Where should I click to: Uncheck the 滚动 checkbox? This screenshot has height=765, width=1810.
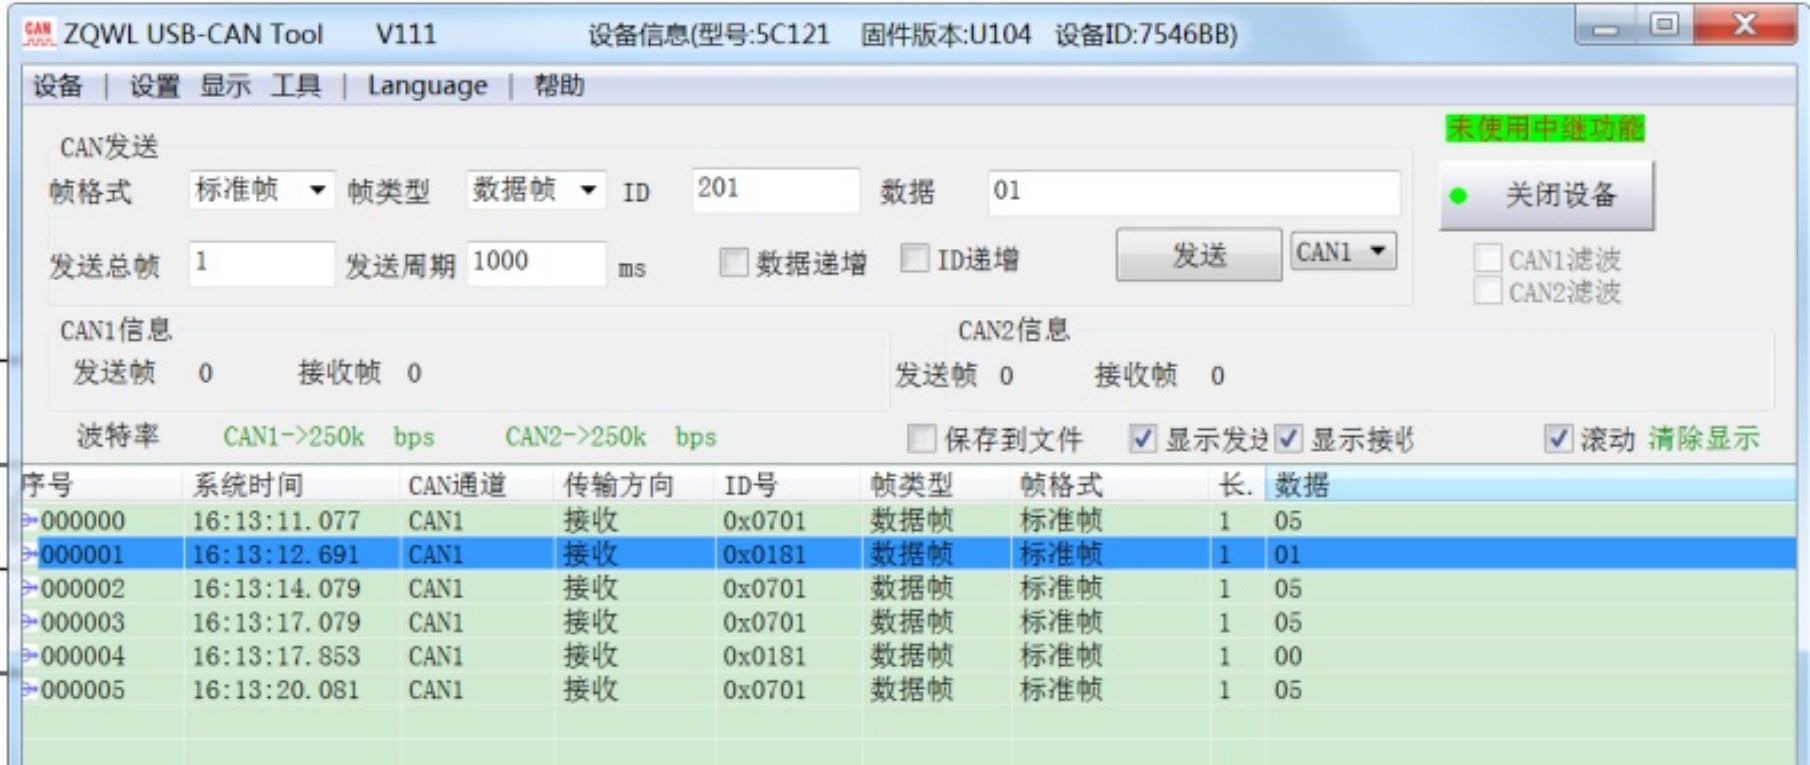coord(1558,438)
